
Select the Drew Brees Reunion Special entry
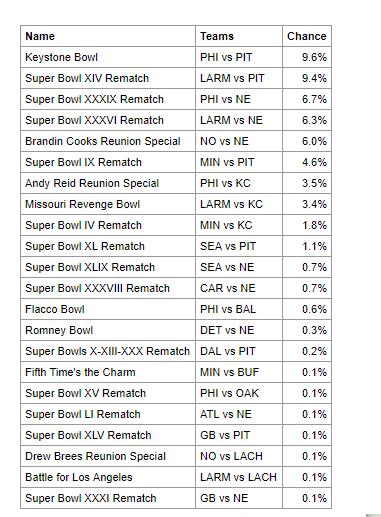click(95, 456)
